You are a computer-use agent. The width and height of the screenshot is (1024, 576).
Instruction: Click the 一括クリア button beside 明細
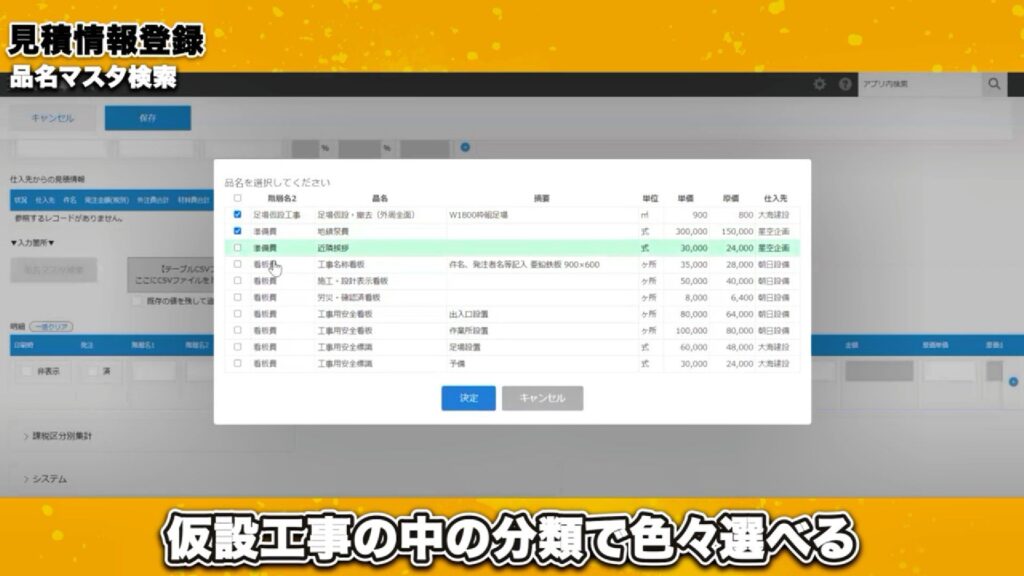pyautogui.click(x=51, y=327)
